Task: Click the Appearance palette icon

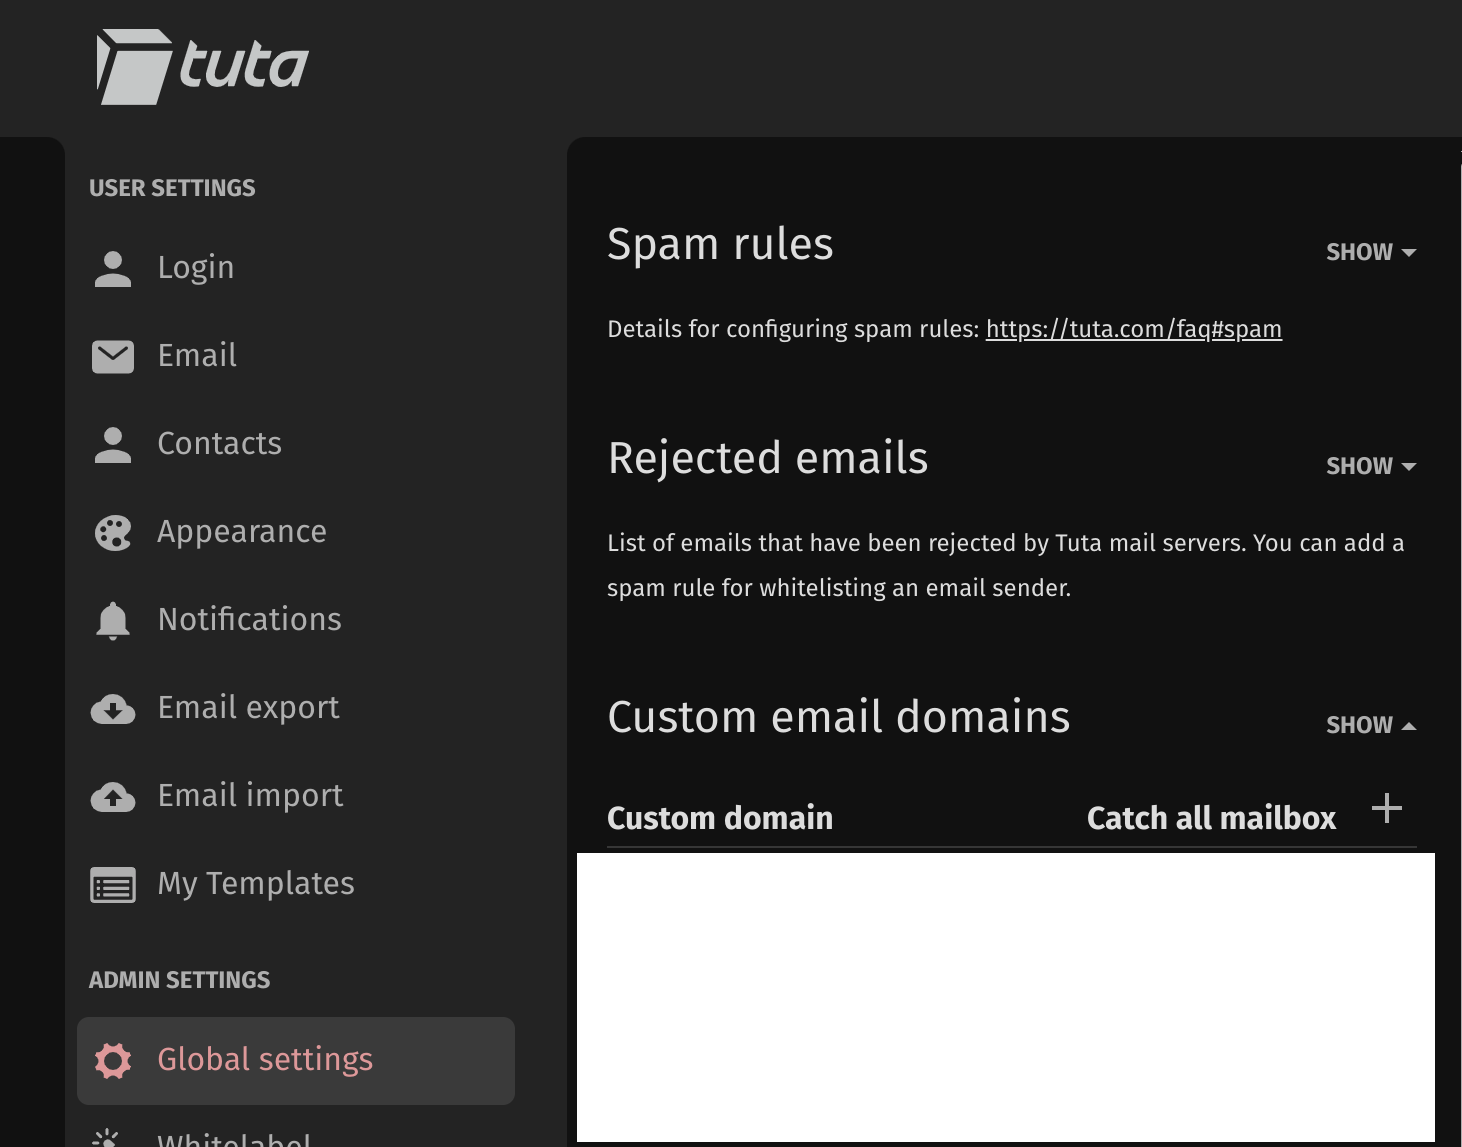Action: [x=113, y=532]
